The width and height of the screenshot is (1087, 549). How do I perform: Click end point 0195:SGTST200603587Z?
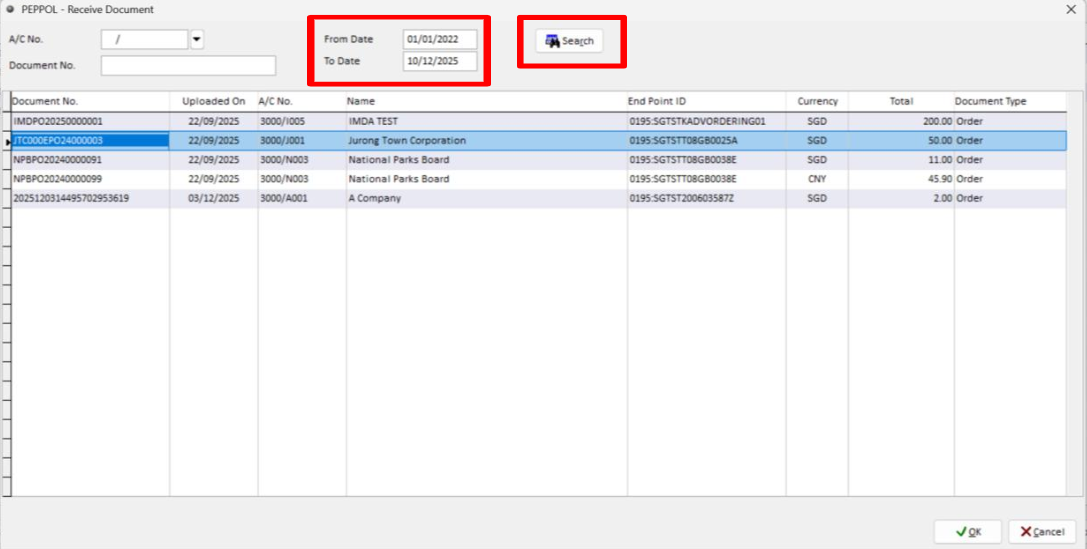pos(706,198)
